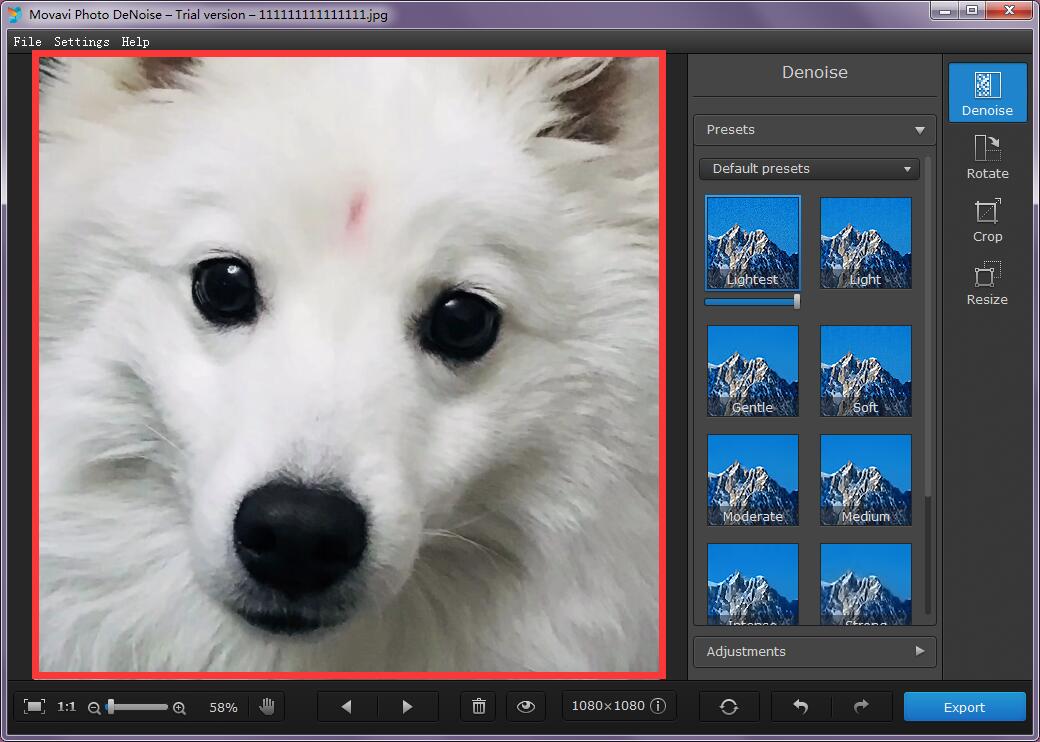Image resolution: width=1040 pixels, height=742 pixels.
Task: Toggle the eye preview original button
Action: tap(526, 707)
